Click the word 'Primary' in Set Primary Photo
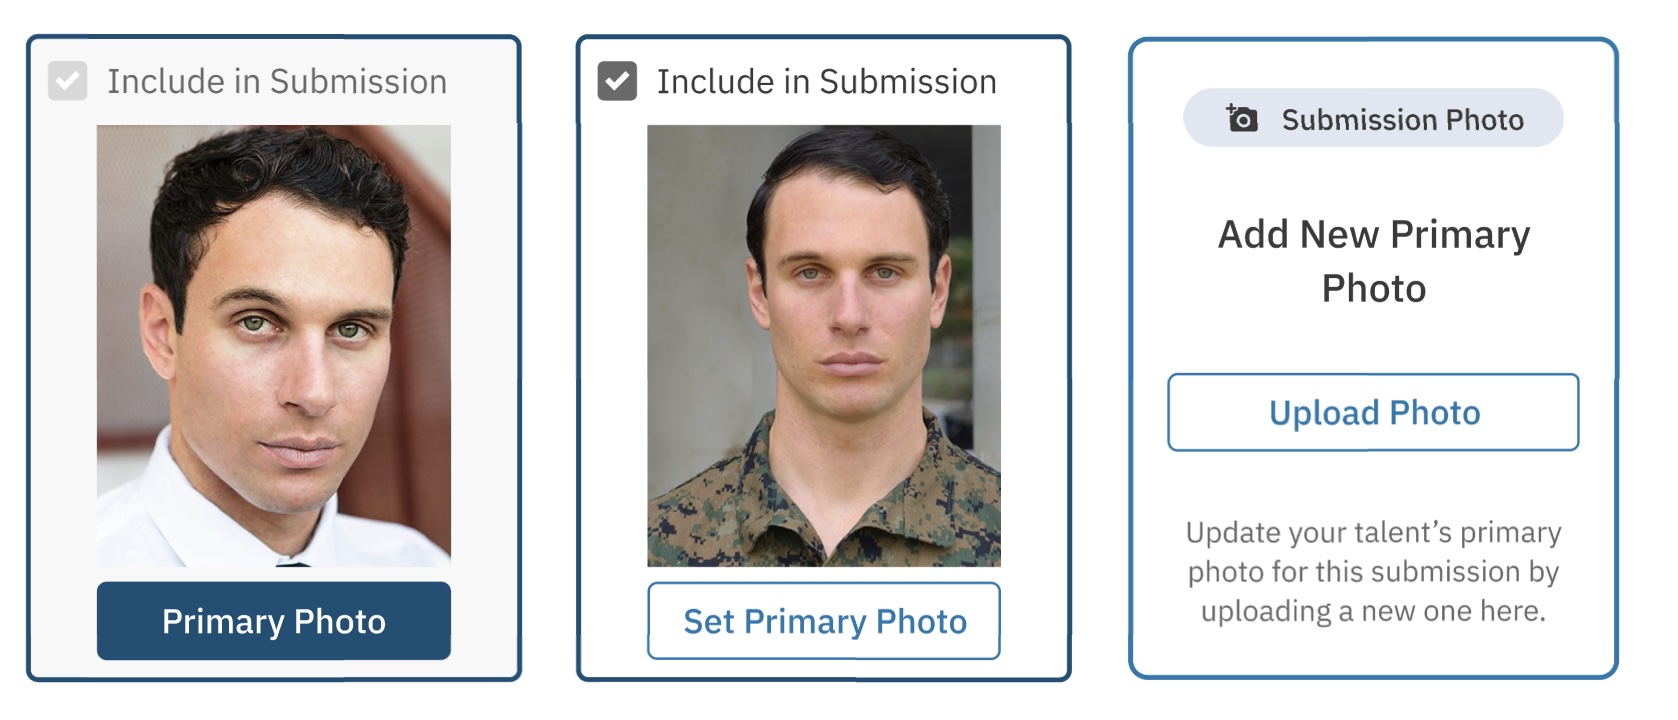The height and width of the screenshot is (720, 1678). tap(805, 621)
